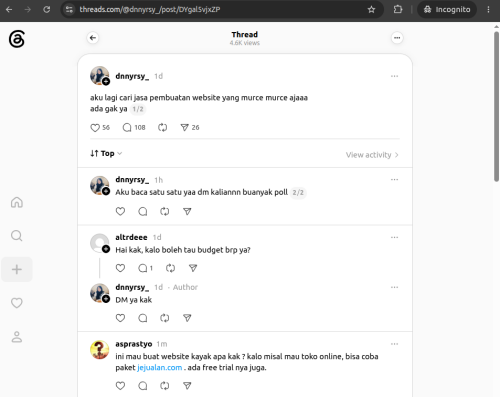Open more options on altrdeee's comment

coord(394,237)
